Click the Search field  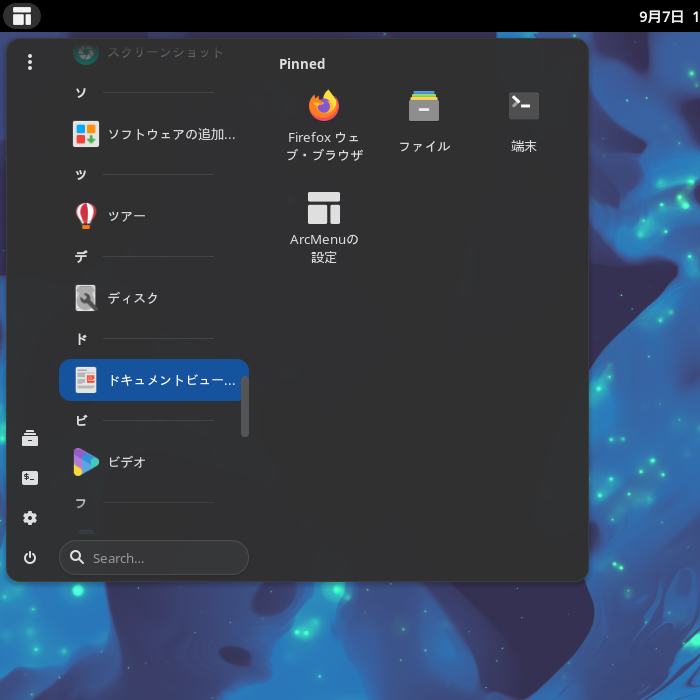154,558
